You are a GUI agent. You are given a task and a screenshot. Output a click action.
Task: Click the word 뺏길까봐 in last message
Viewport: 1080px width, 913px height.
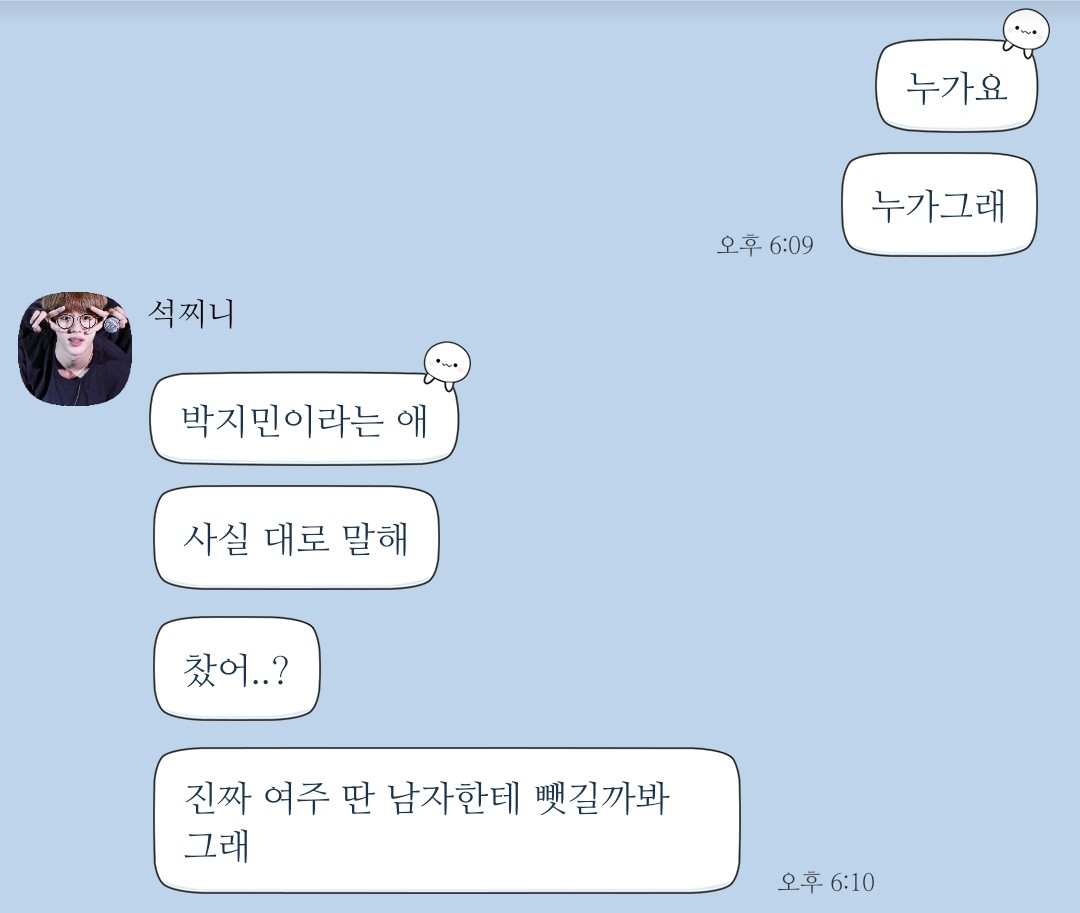click(x=602, y=798)
